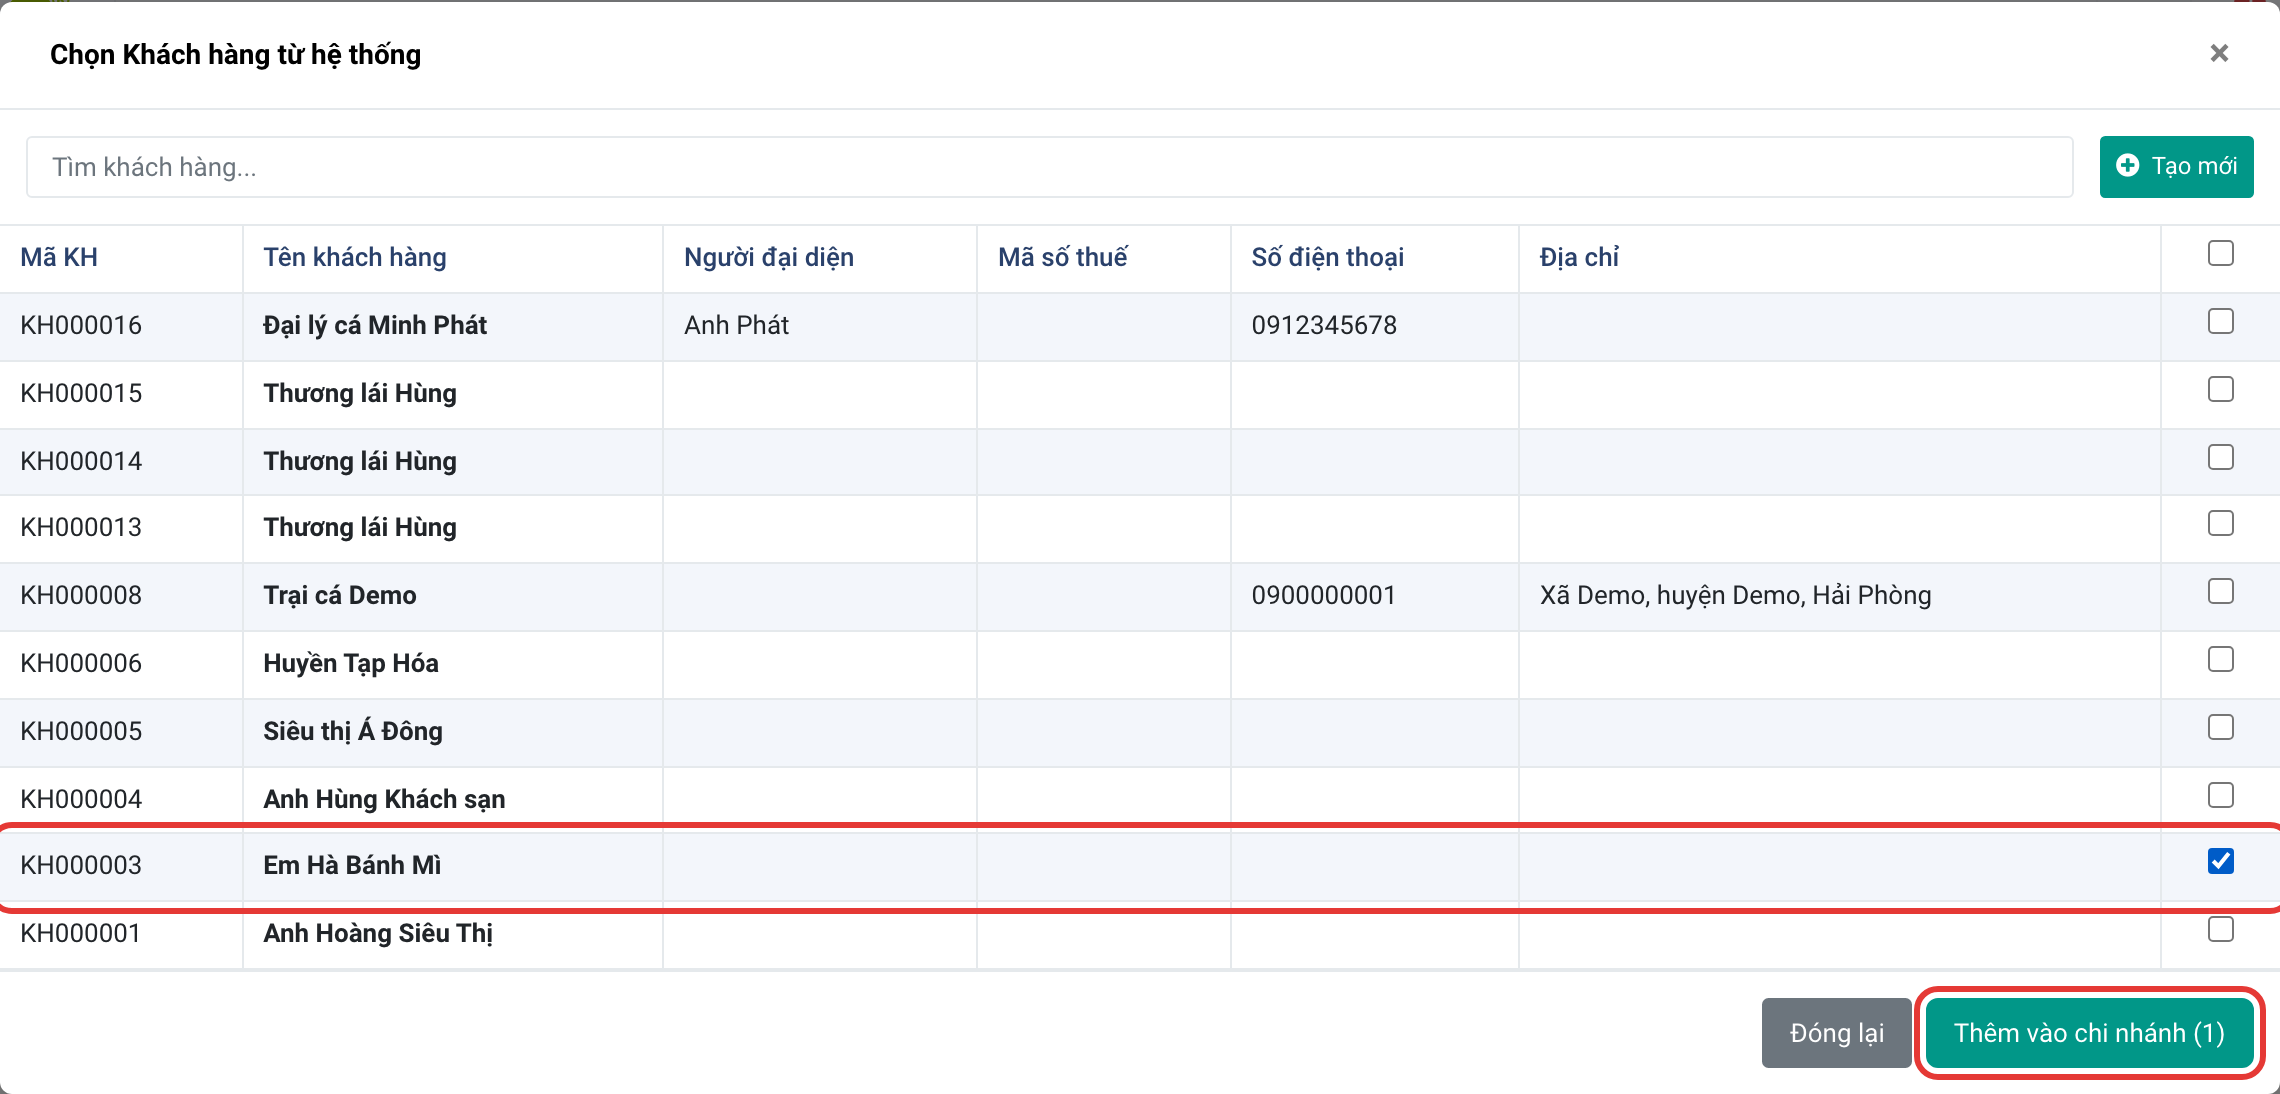Click customer code KH000008
Viewport: 2280px width, 1094px height.
[81, 595]
